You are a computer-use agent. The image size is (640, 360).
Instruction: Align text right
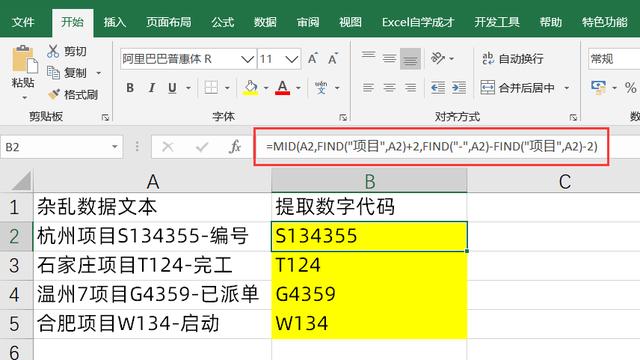tap(410, 87)
